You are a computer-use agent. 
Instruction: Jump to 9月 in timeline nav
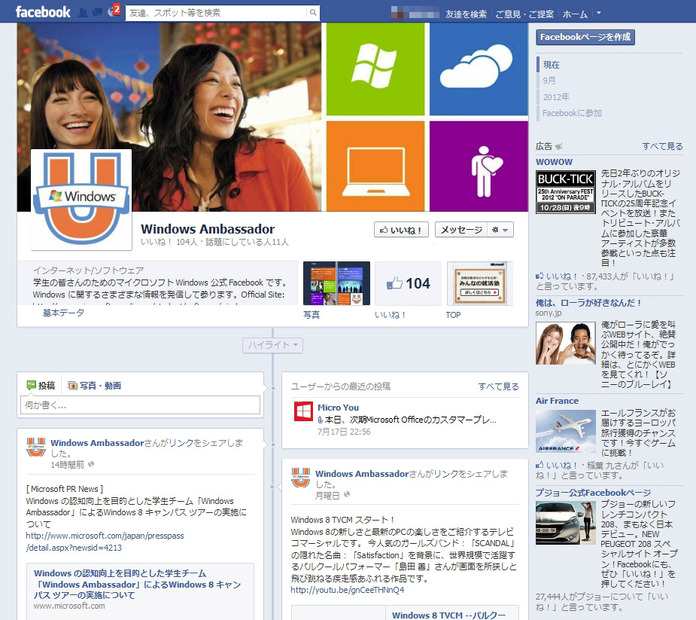coord(549,81)
